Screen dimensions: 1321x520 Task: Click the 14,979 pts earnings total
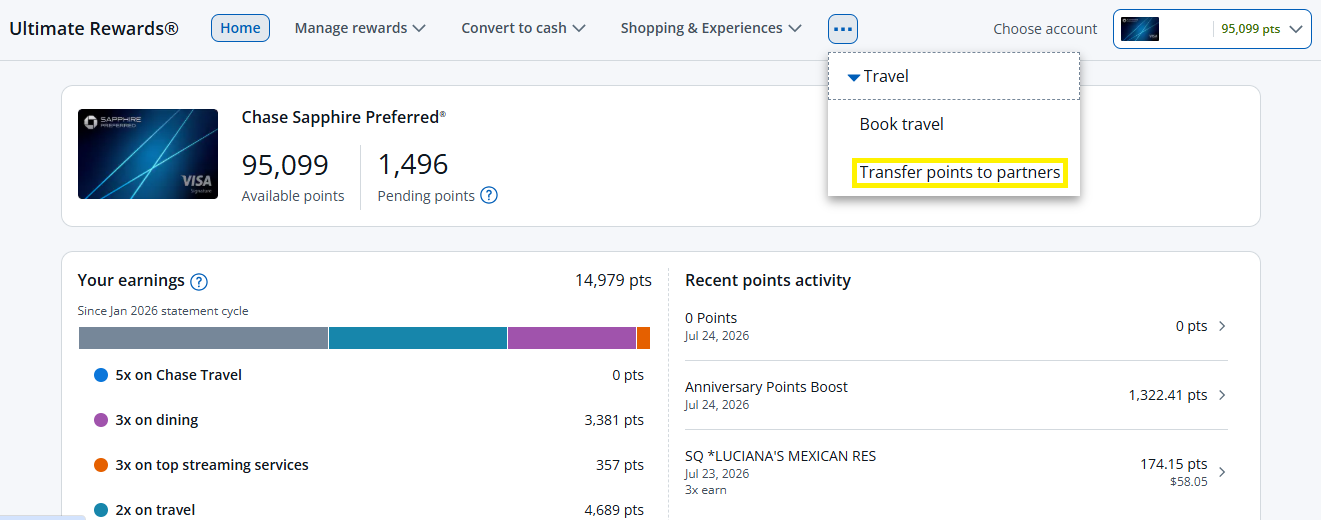[x=613, y=280]
